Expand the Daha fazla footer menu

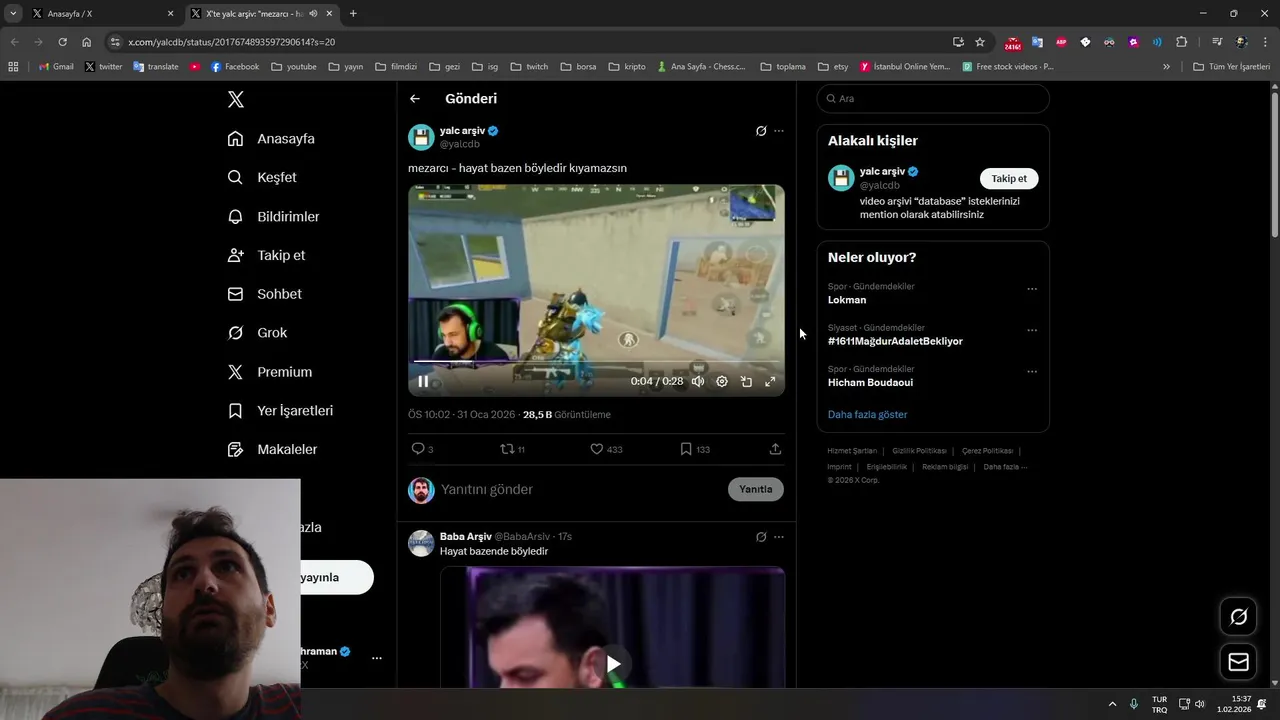tap(1005, 467)
